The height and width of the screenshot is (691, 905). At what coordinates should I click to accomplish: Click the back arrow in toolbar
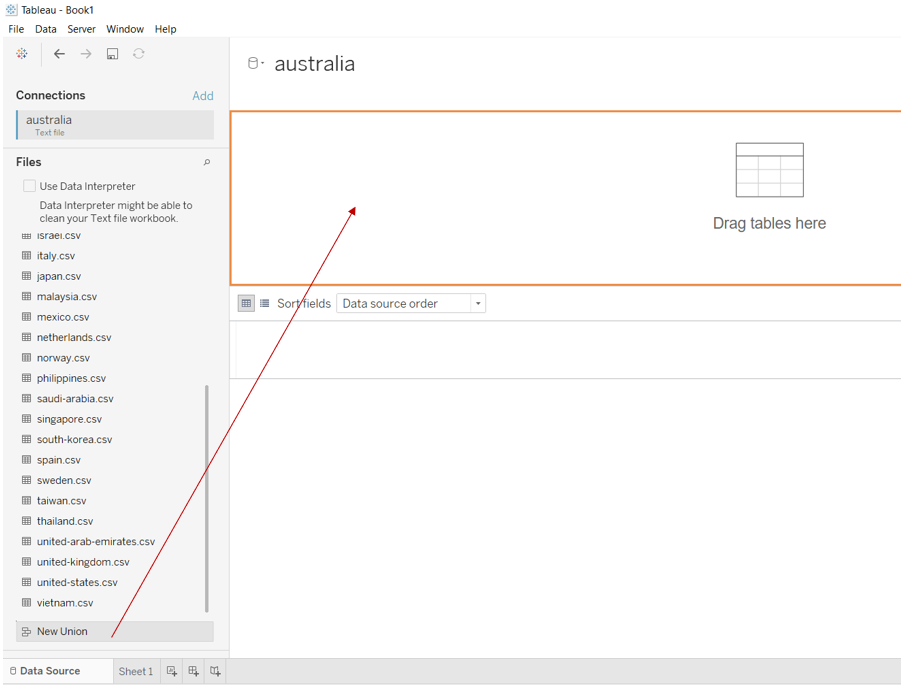pyautogui.click(x=59, y=54)
